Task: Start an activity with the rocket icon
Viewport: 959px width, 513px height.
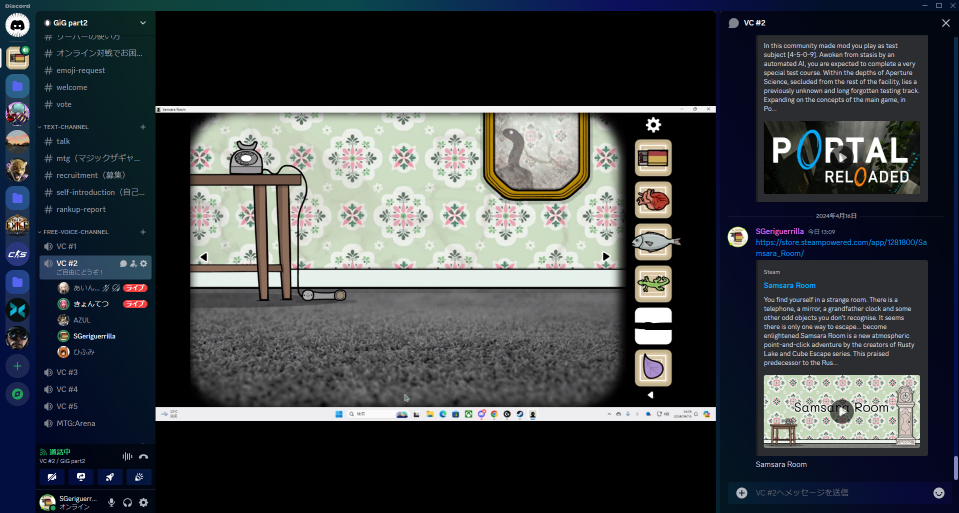Action: point(110,477)
